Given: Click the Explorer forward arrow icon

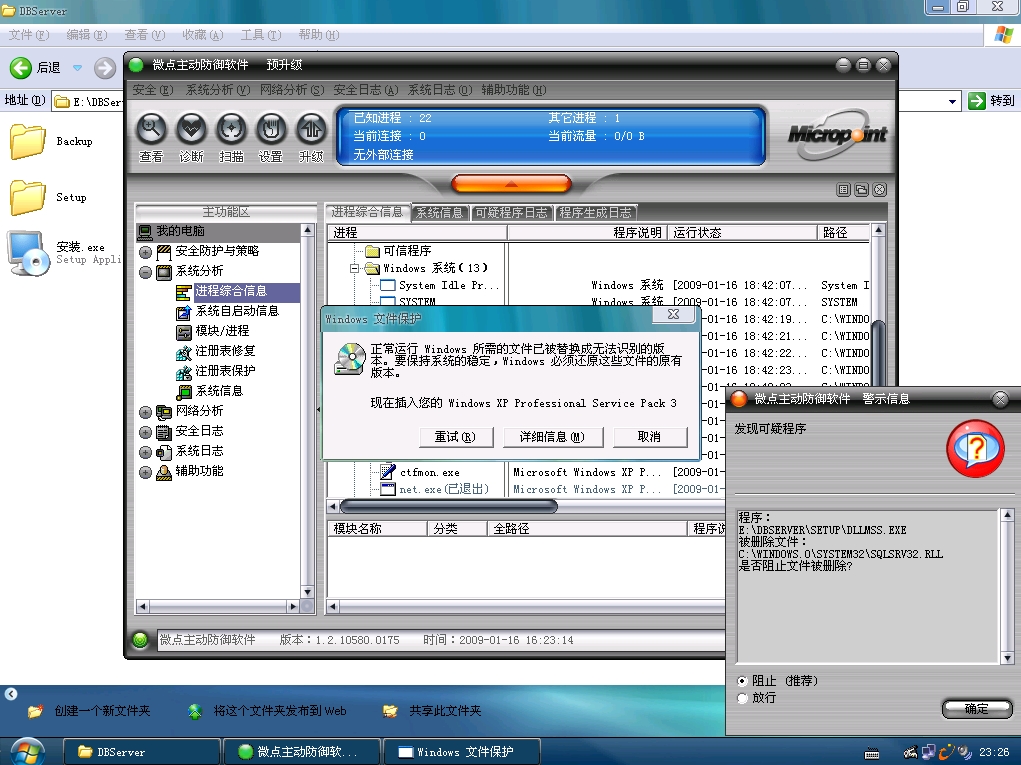Looking at the screenshot, I should [104, 67].
